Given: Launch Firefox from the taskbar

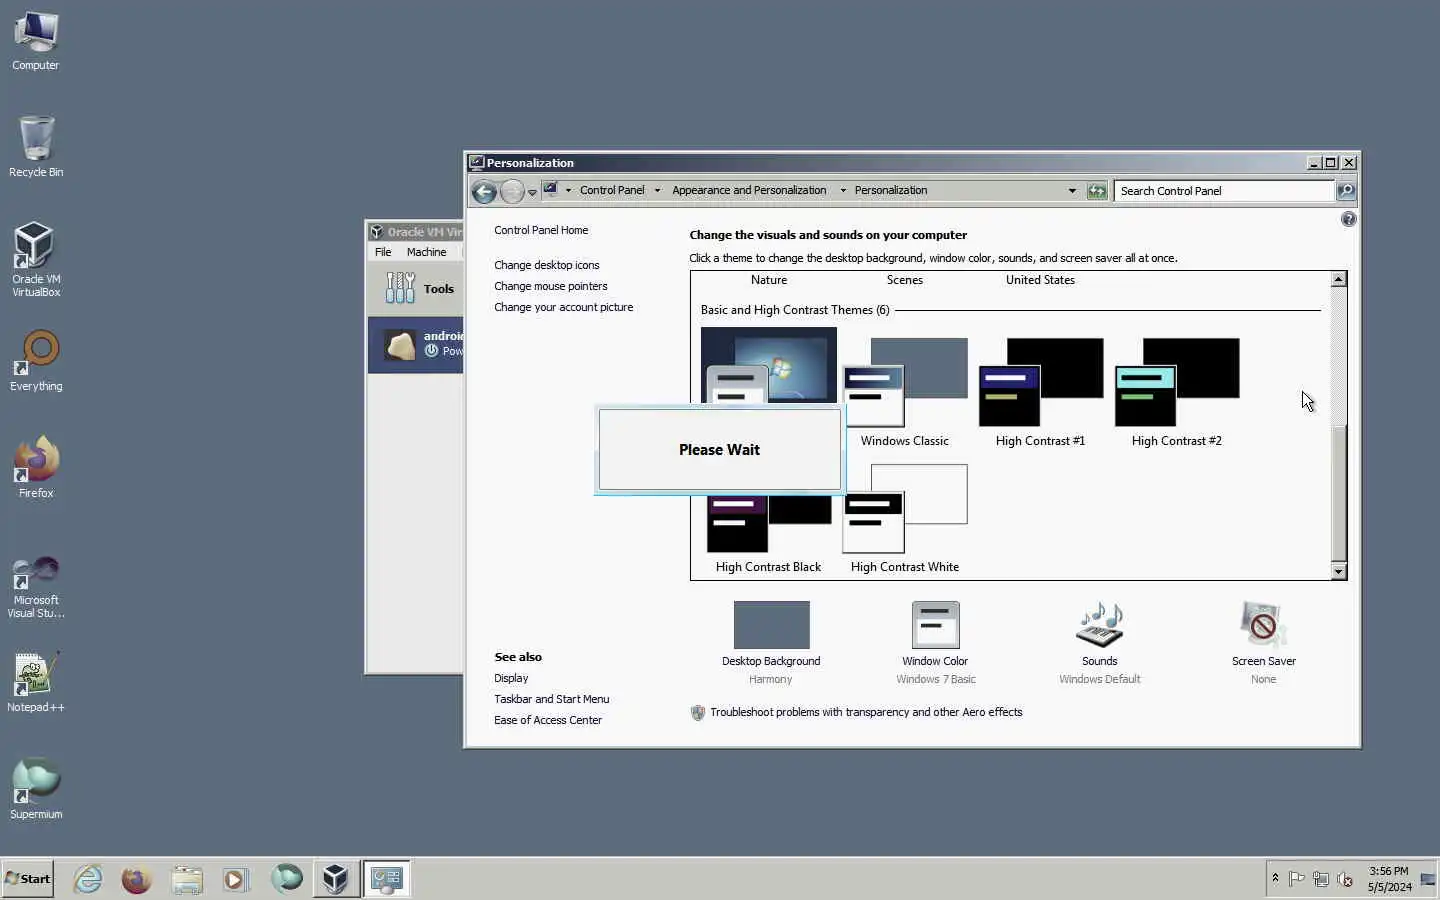Looking at the screenshot, I should [137, 879].
